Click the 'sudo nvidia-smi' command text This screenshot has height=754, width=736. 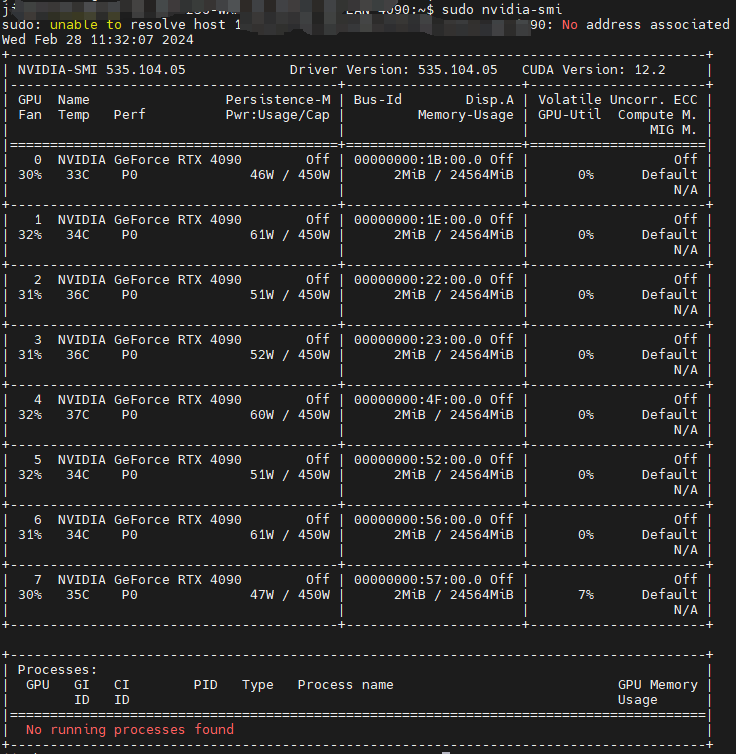[x=502, y=9]
